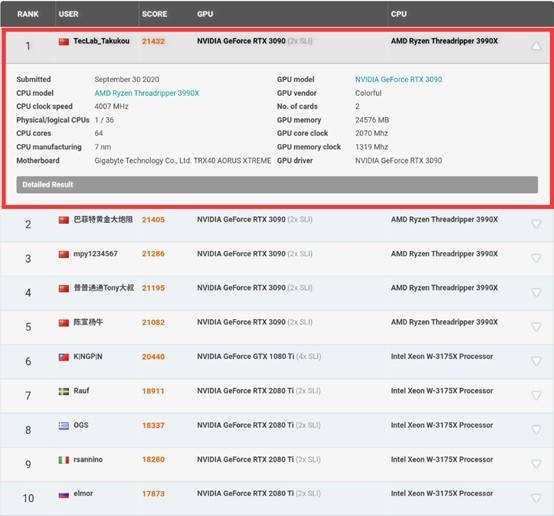554x516 pixels.
Task: Click the Italy flag beside rsannino
Action: 64,460
